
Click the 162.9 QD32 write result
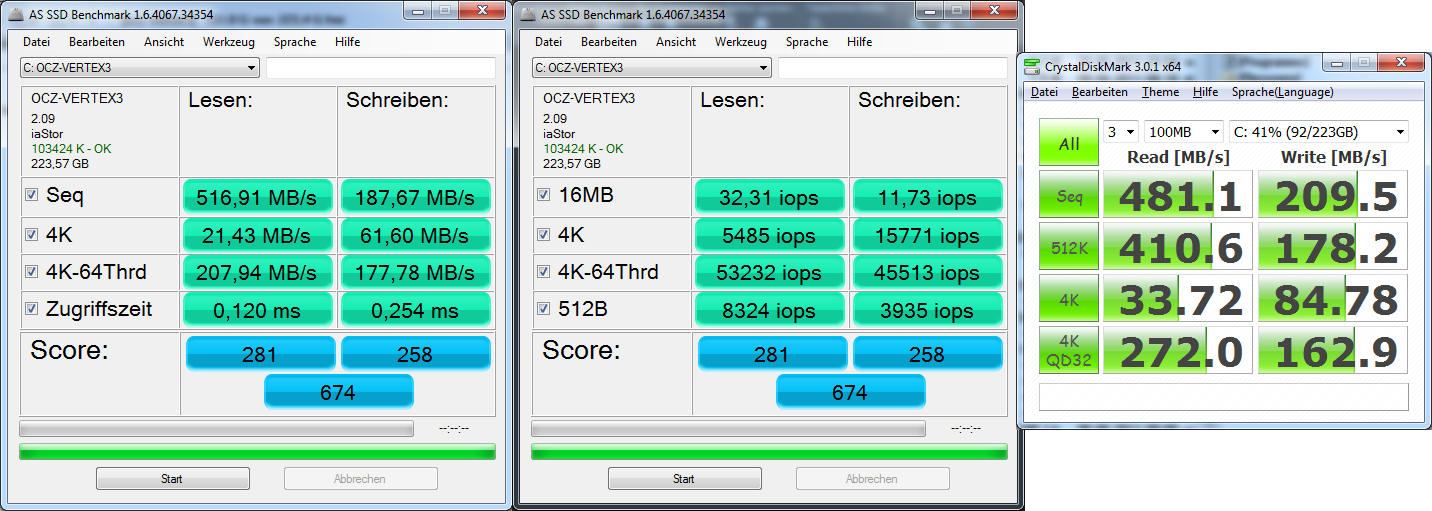(x=1333, y=350)
